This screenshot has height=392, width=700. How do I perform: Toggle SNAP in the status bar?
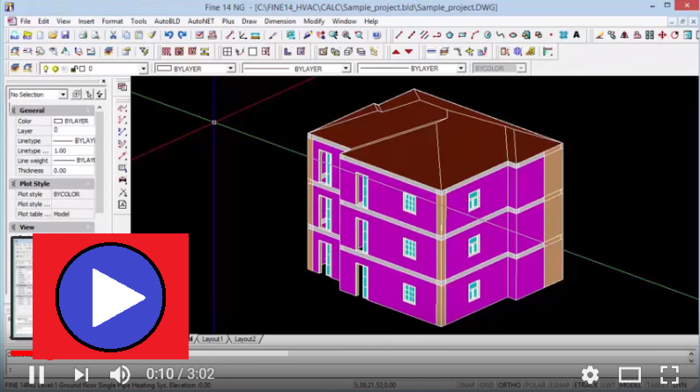point(467,385)
